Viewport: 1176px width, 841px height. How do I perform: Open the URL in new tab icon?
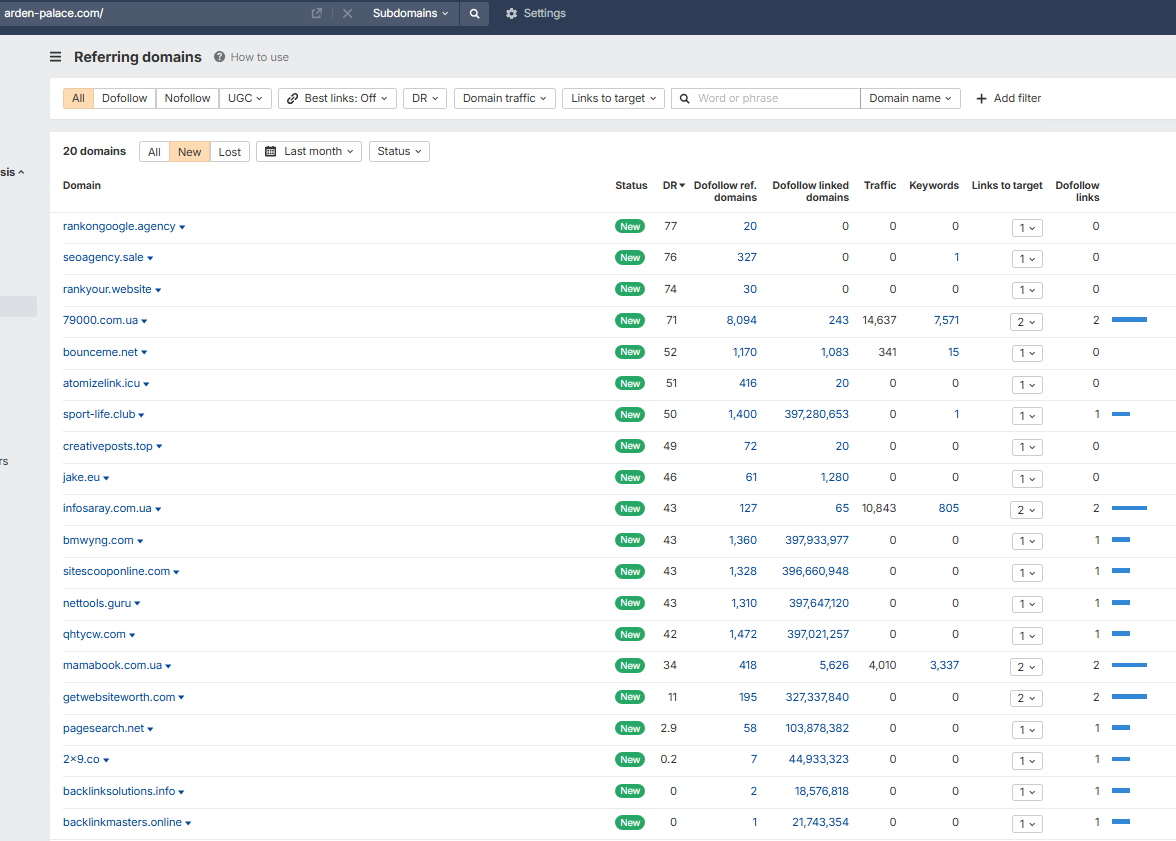tap(317, 14)
